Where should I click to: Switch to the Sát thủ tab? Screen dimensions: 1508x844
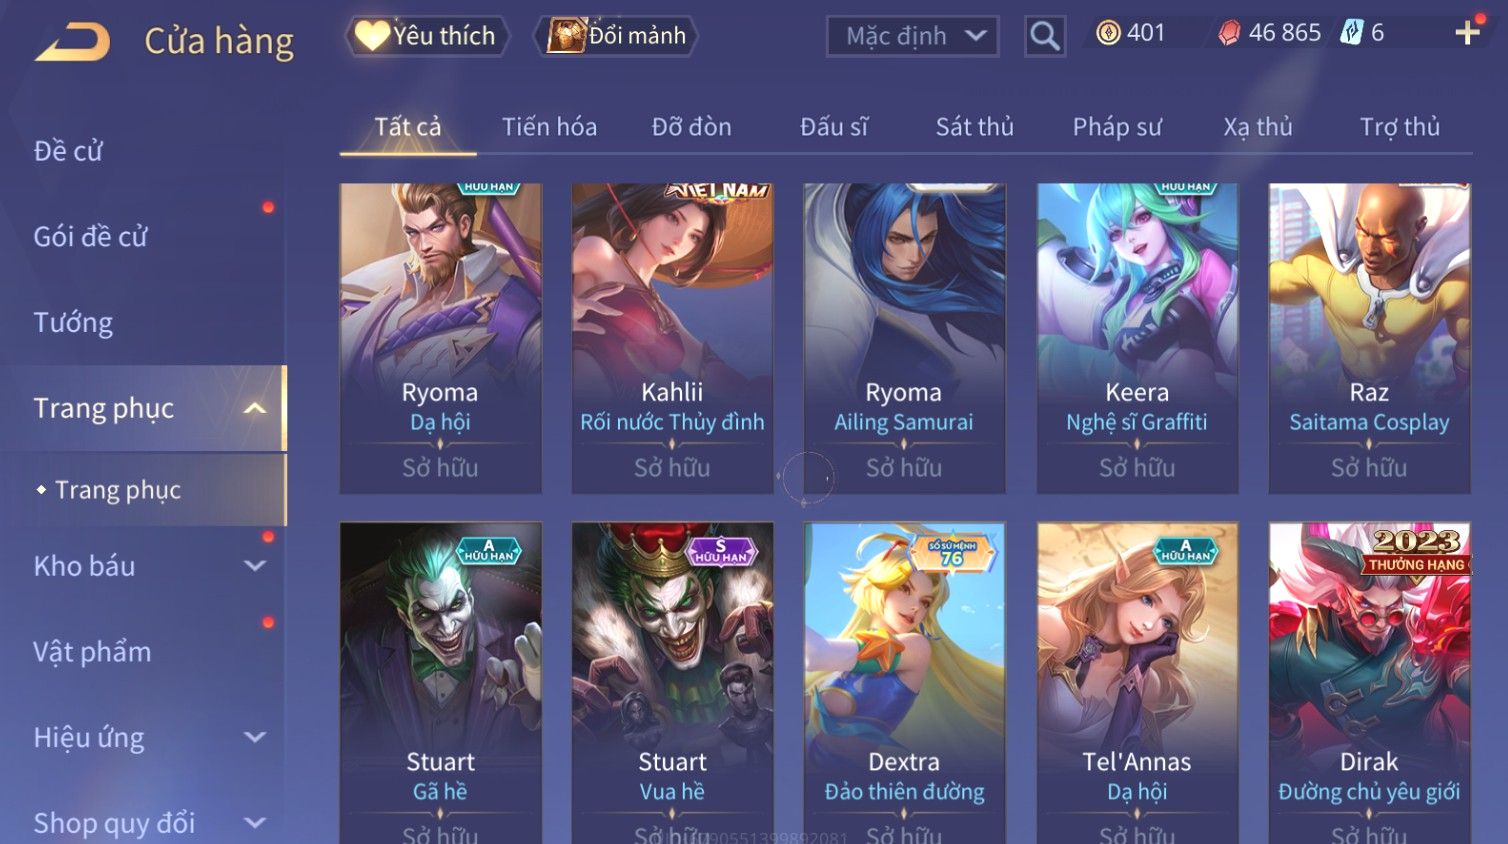tap(974, 127)
